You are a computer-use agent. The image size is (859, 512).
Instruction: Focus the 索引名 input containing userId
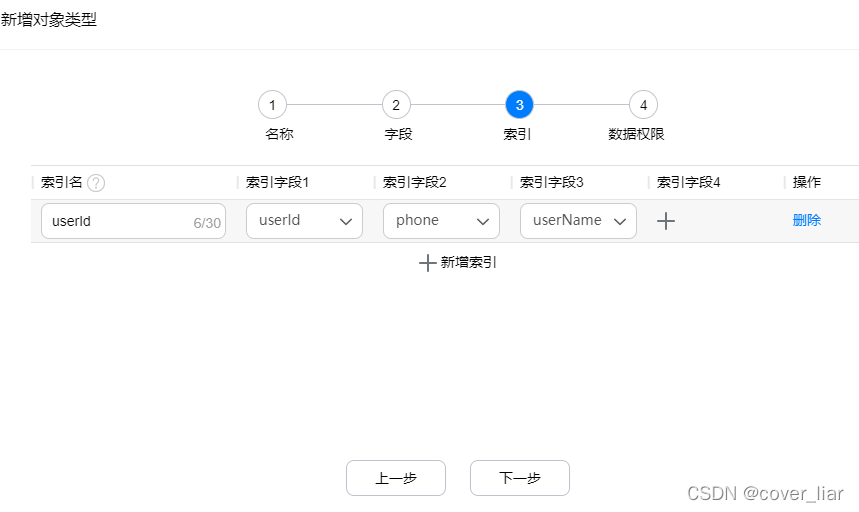[133, 221]
